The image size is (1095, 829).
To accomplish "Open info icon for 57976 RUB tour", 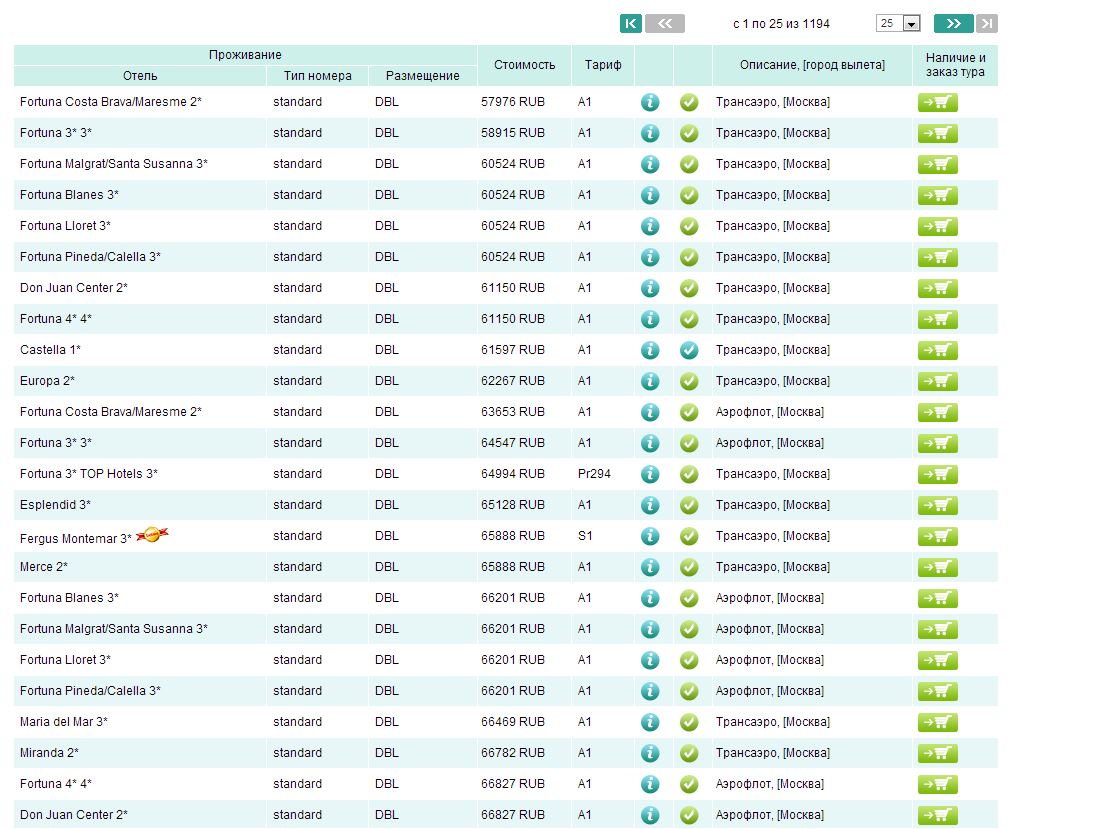I will [x=650, y=102].
